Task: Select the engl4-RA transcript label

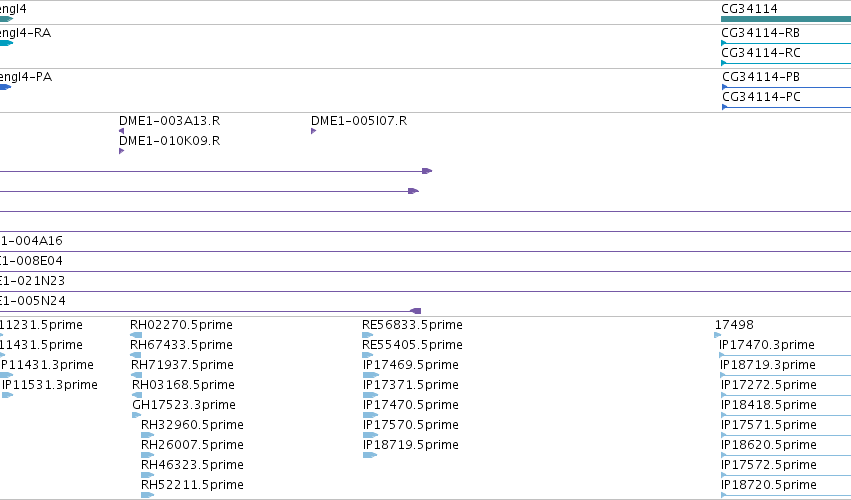Action: tap(25, 33)
